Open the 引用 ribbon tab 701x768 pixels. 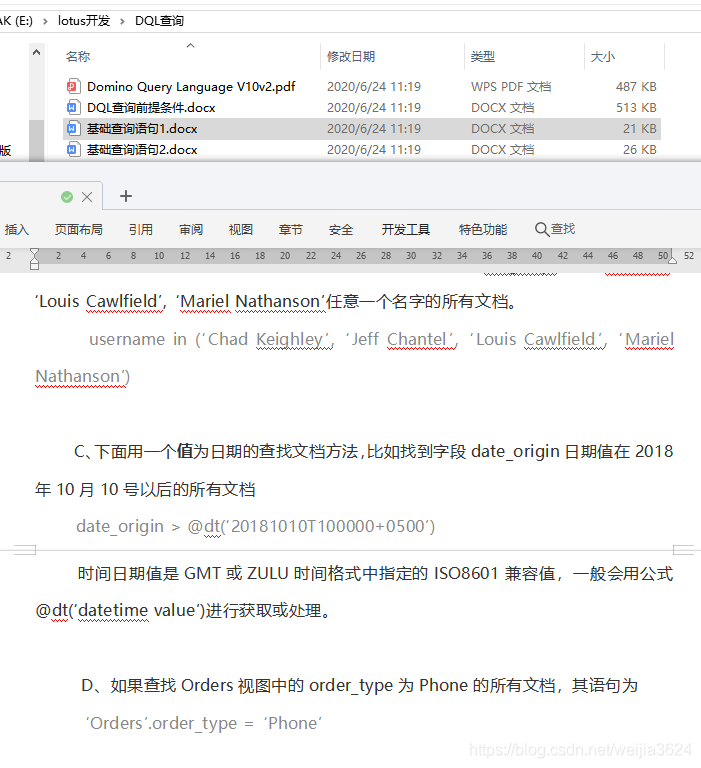(x=141, y=229)
